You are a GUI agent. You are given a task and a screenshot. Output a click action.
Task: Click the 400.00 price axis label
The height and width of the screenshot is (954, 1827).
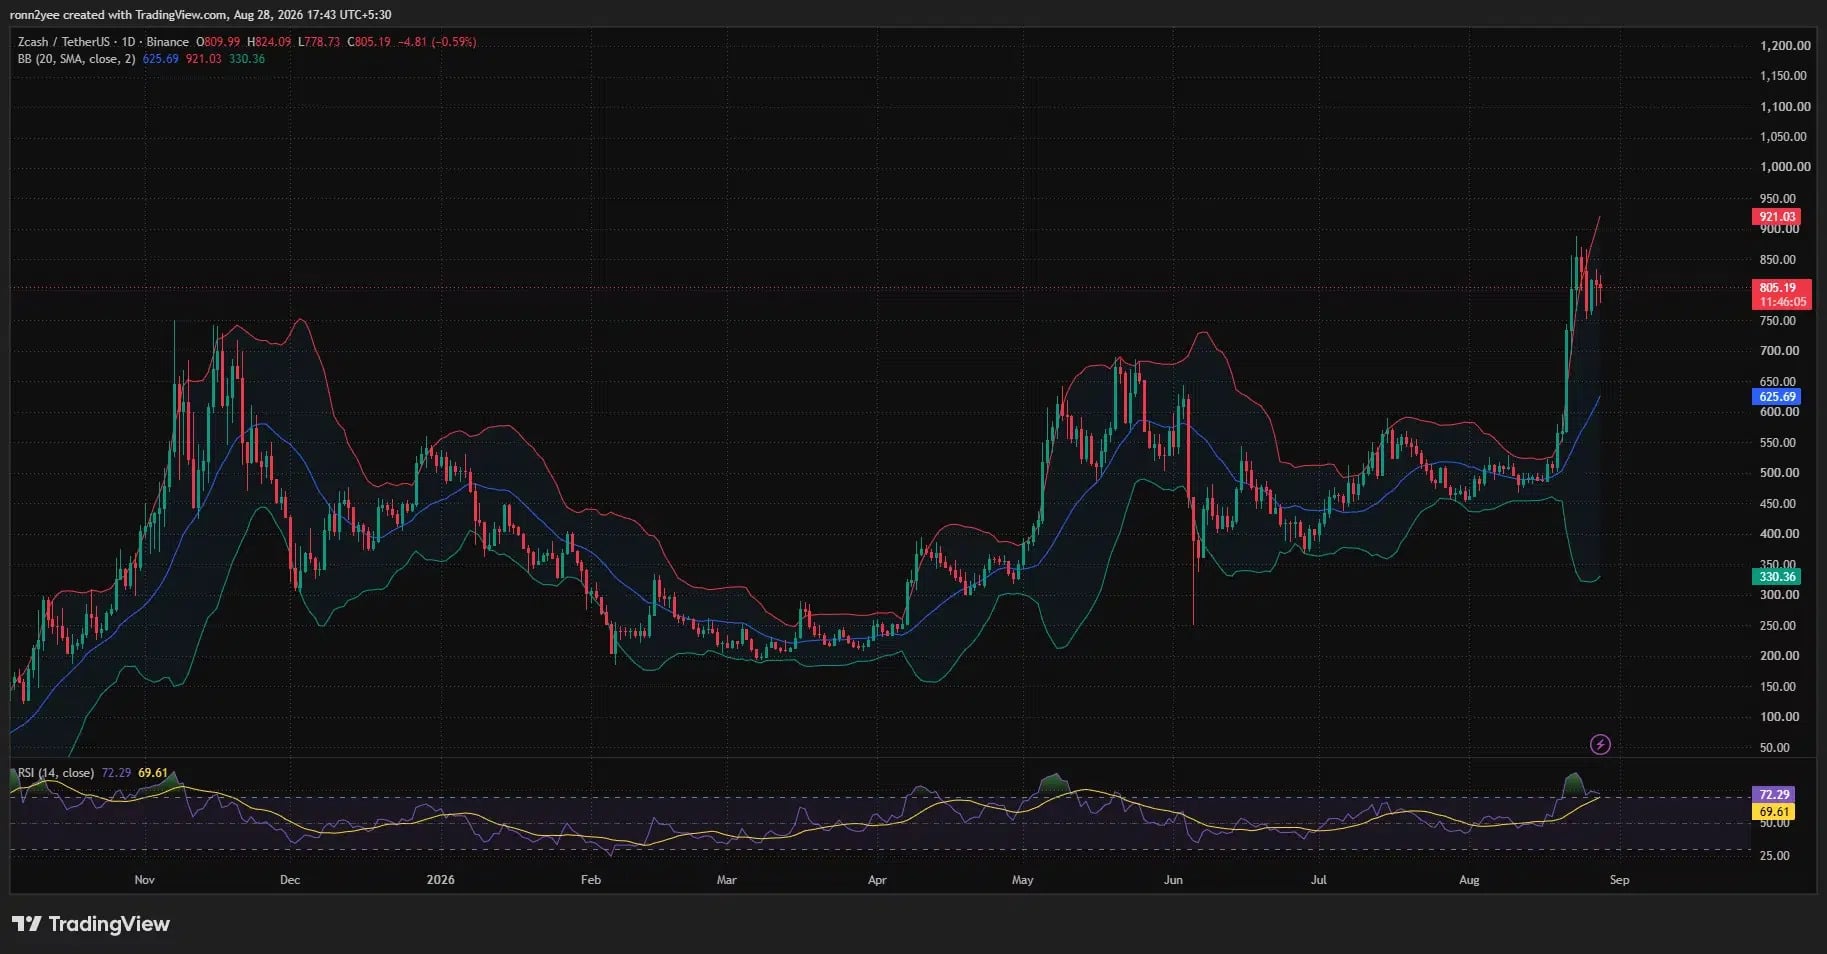click(x=1779, y=534)
